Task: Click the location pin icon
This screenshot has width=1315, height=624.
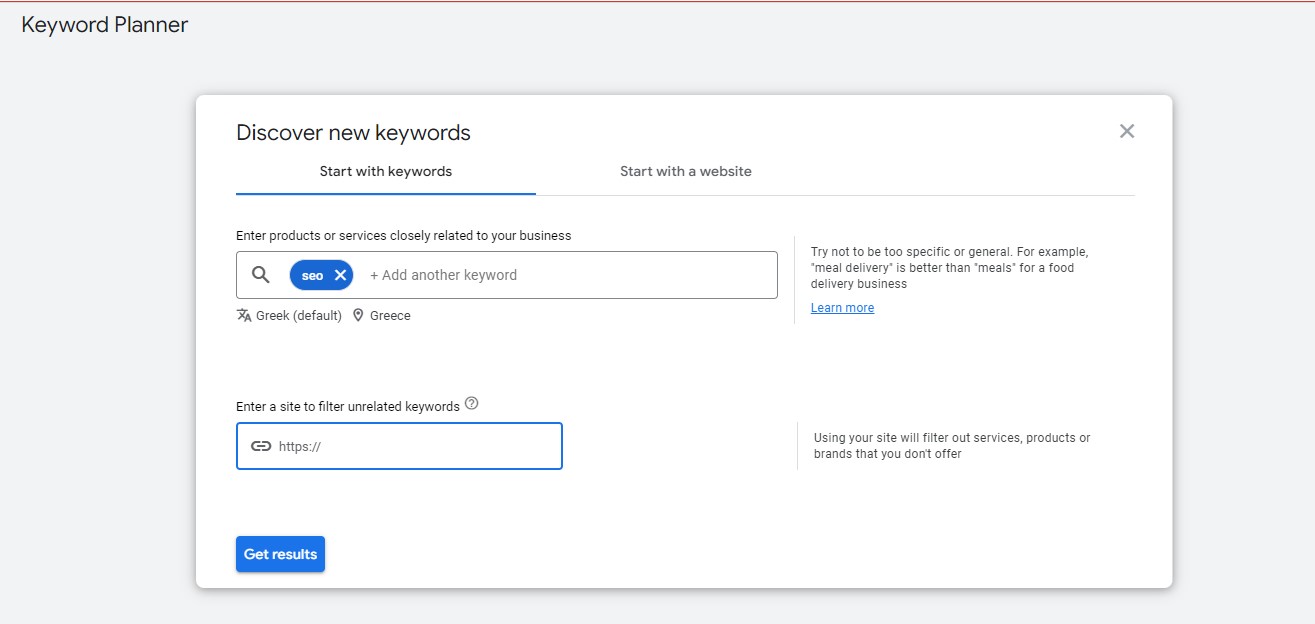Action: coord(358,315)
